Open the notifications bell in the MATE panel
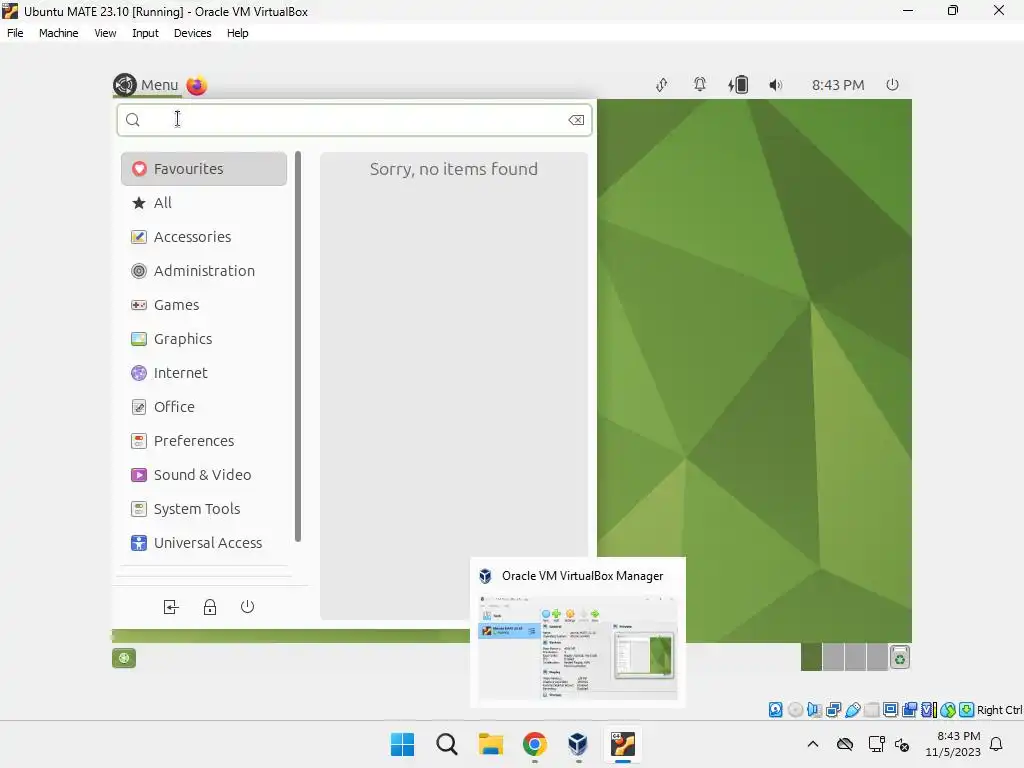The width and height of the screenshot is (1024, 768). (x=699, y=85)
